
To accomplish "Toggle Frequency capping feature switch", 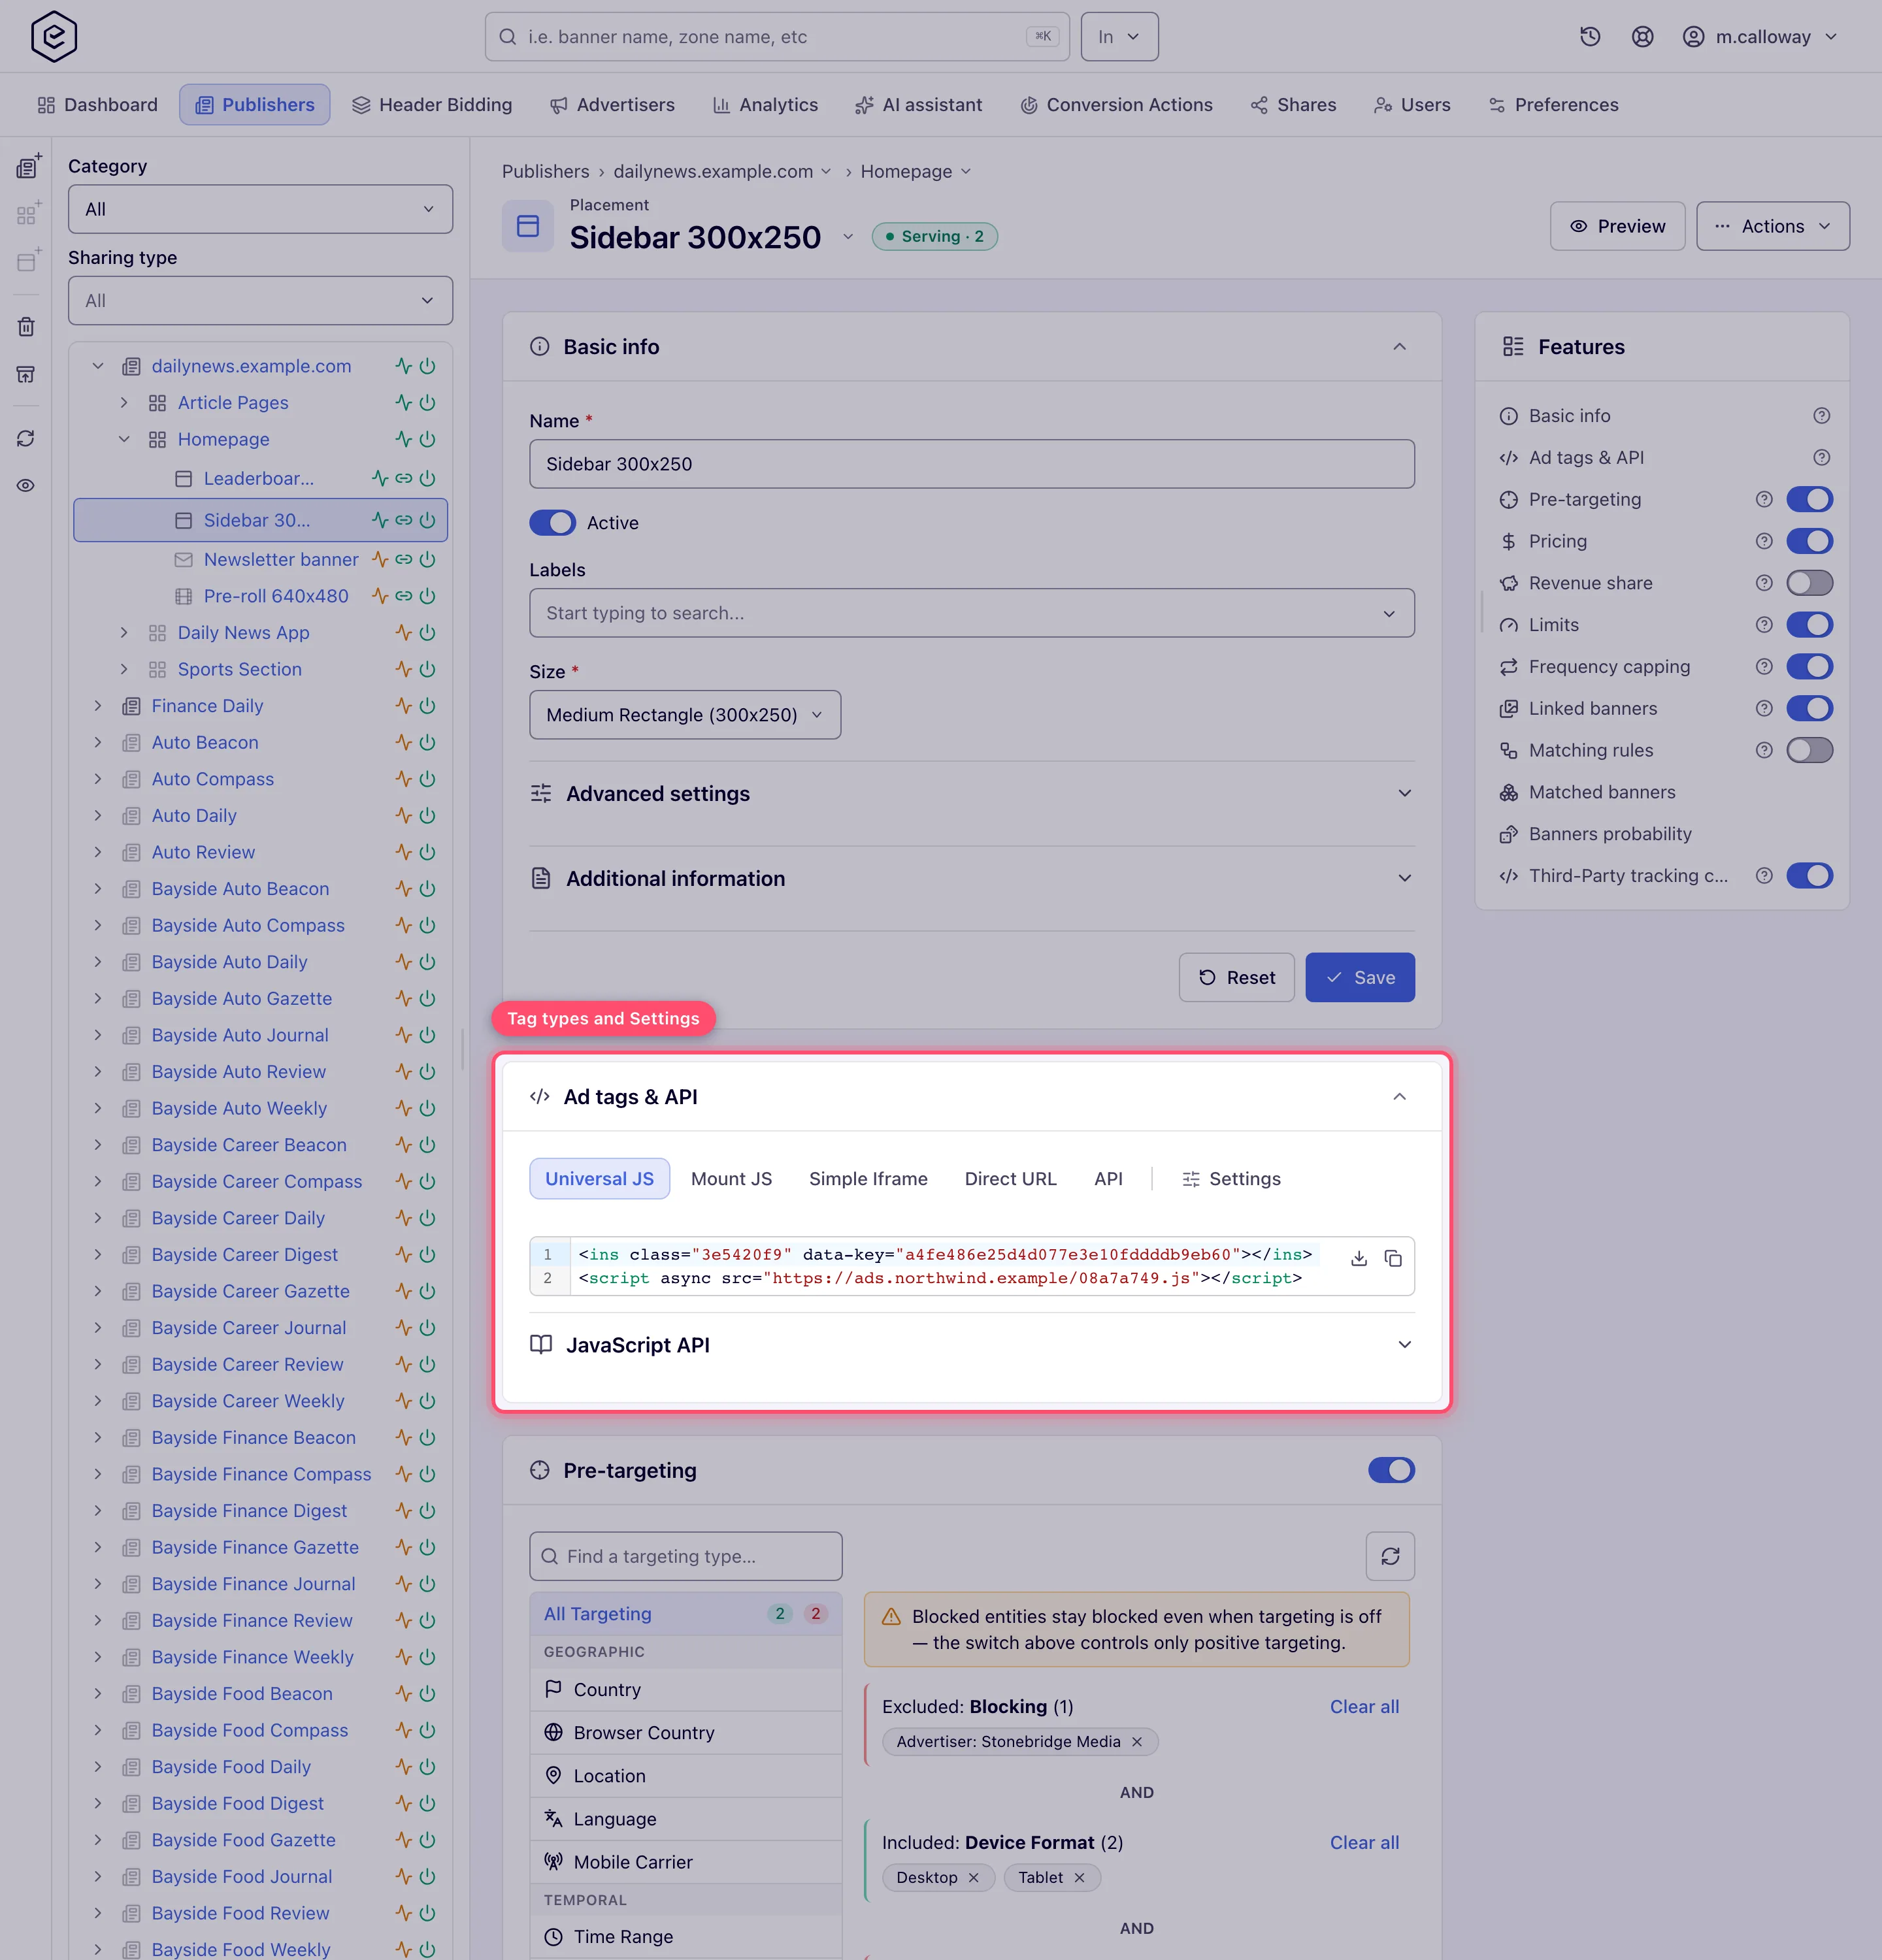I will 1810,666.
